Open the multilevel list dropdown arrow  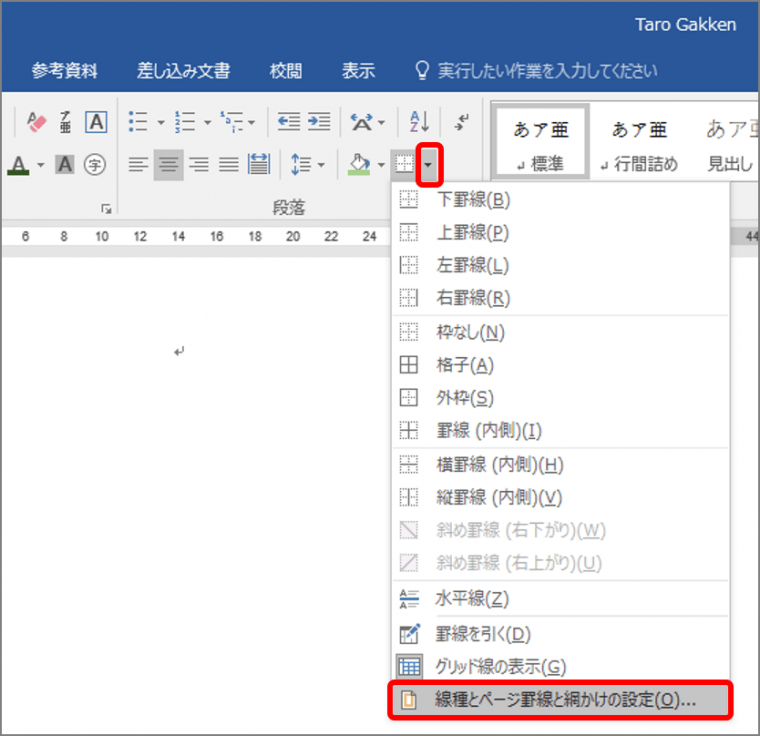pos(252,123)
